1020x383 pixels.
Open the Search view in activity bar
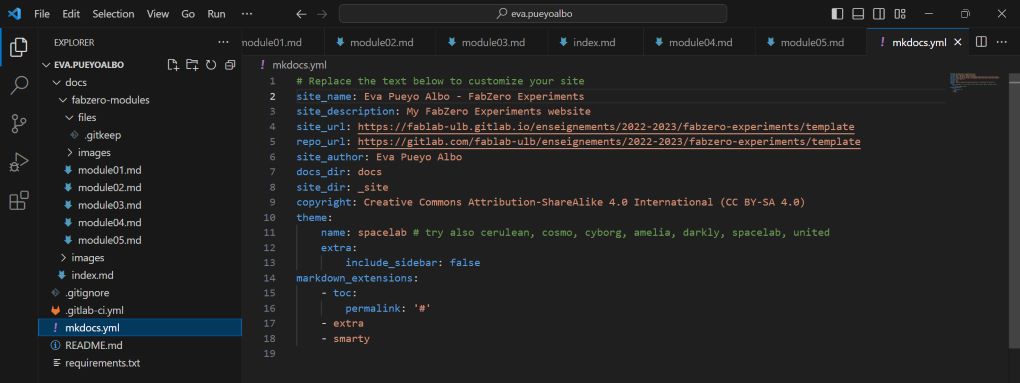tap(19, 85)
